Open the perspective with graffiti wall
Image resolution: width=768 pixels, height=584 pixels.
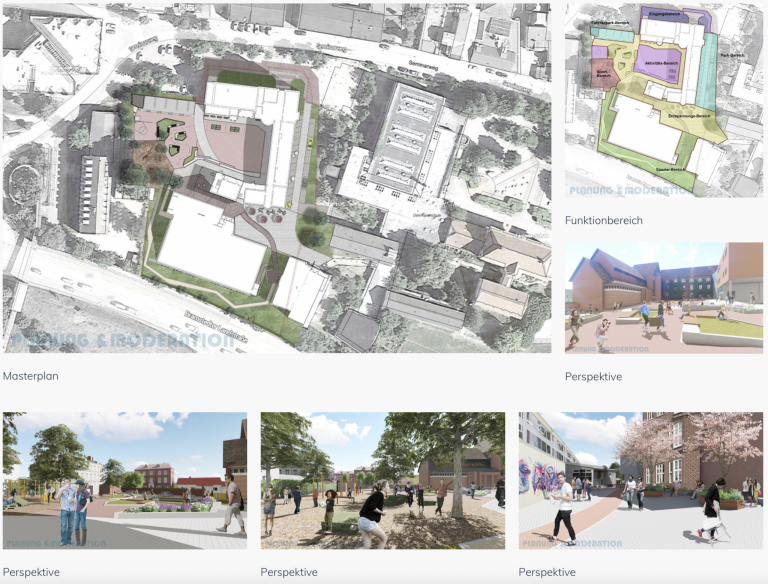pyautogui.click(x=640, y=480)
